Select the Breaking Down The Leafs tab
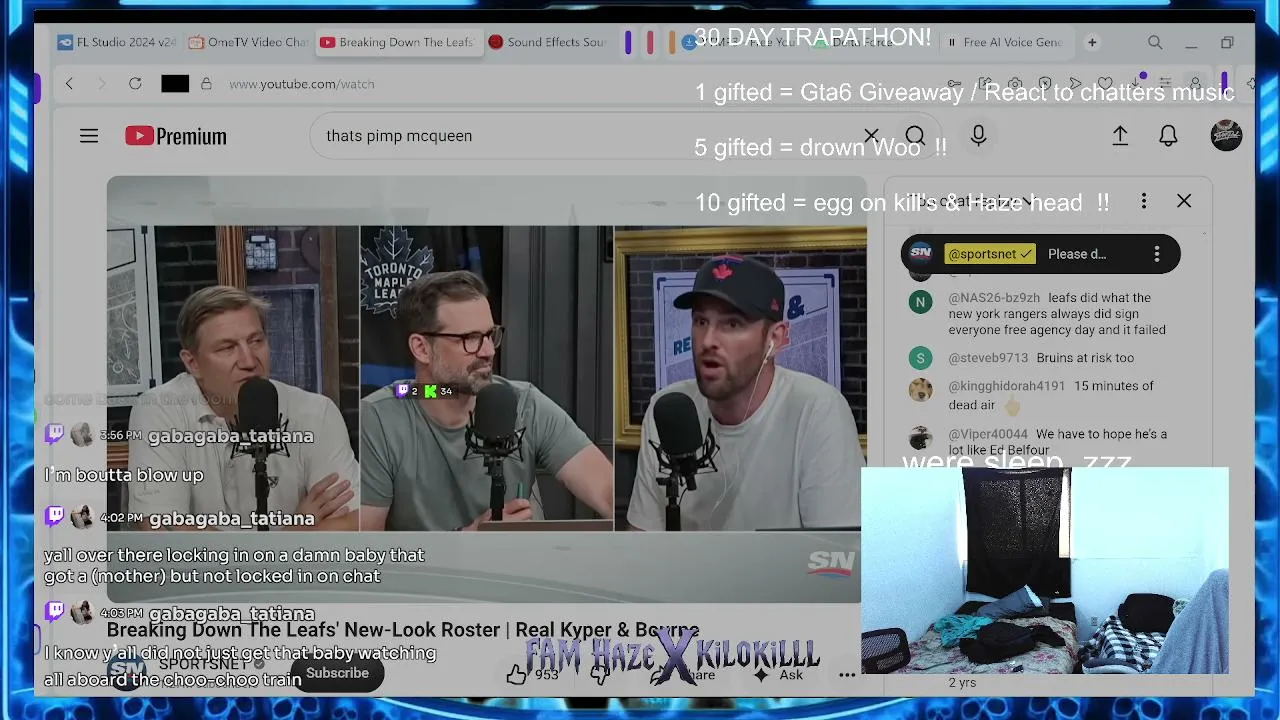1280x720 pixels. pyautogui.click(x=397, y=43)
